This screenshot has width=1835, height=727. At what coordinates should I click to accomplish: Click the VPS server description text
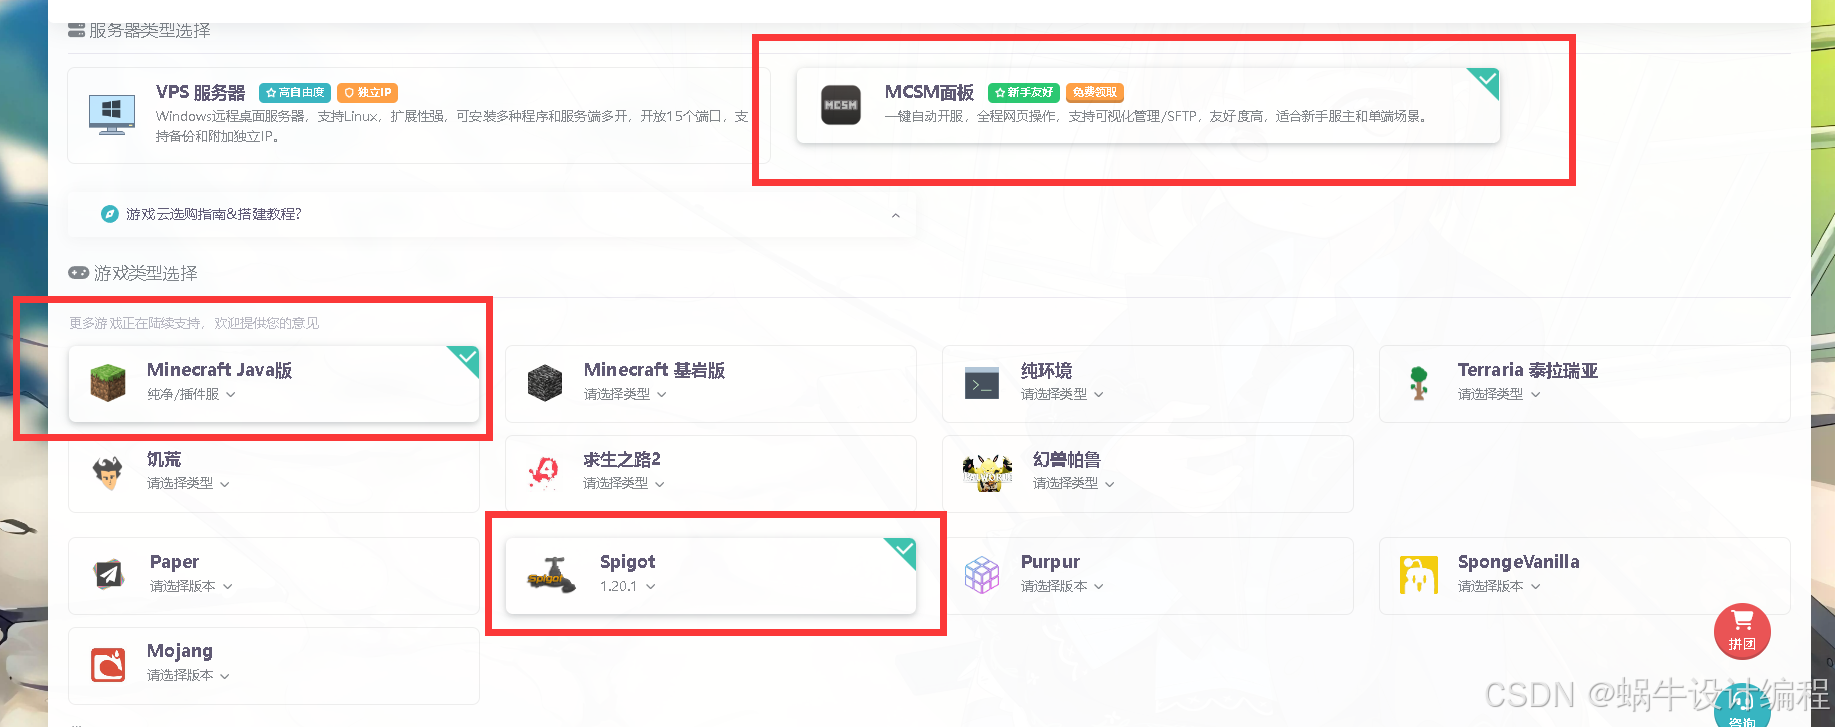click(x=452, y=126)
